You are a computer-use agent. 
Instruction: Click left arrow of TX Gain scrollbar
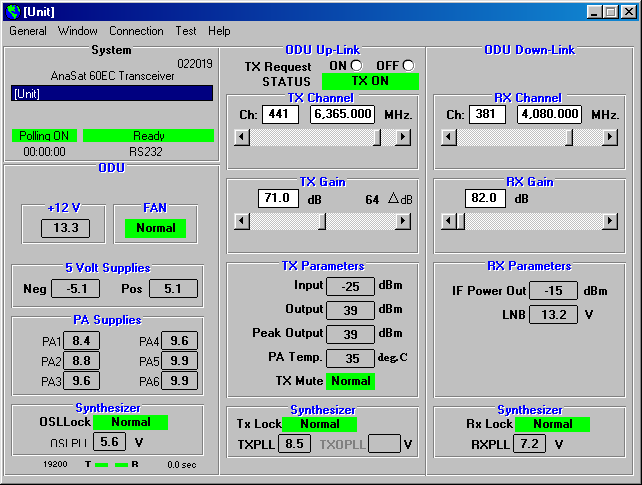click(x=240, y=221)
